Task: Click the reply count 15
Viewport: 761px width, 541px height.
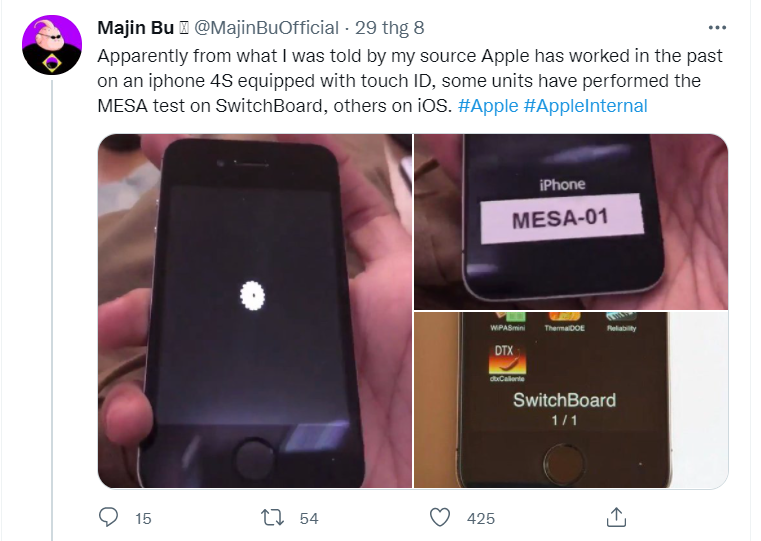Action: [x=143, y=518]
